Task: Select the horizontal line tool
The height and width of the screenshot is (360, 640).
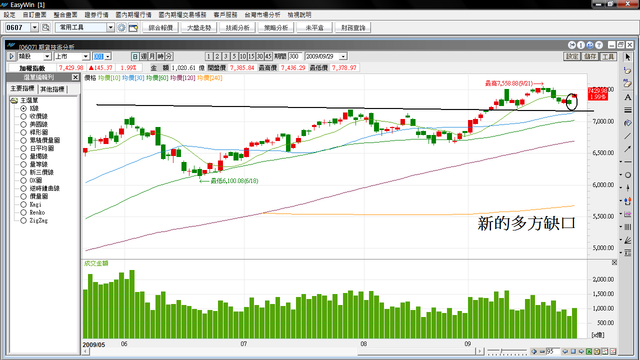Action: point(628,162)
